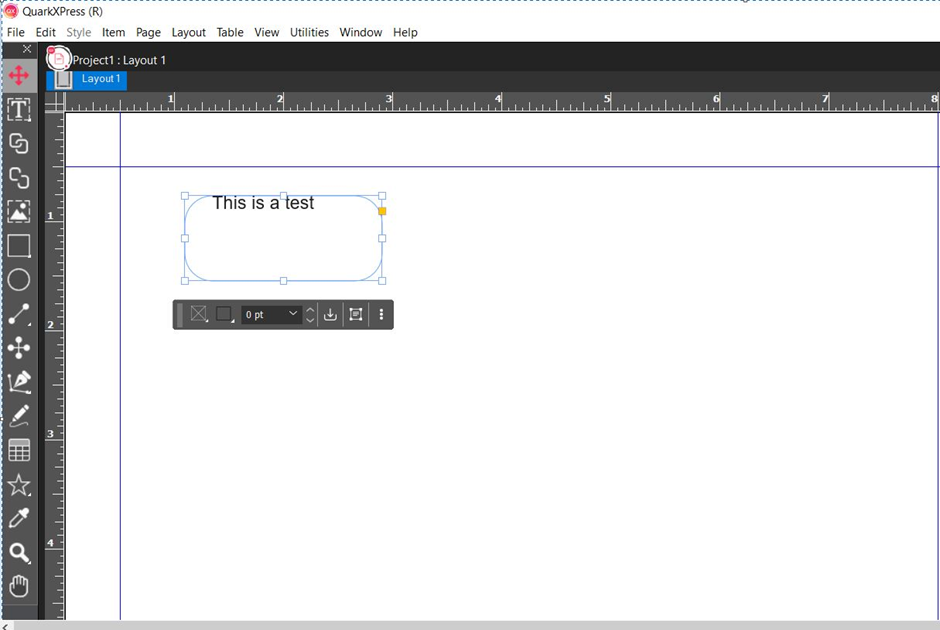
Task: Select the Picture Content tool
Action: 18,211
